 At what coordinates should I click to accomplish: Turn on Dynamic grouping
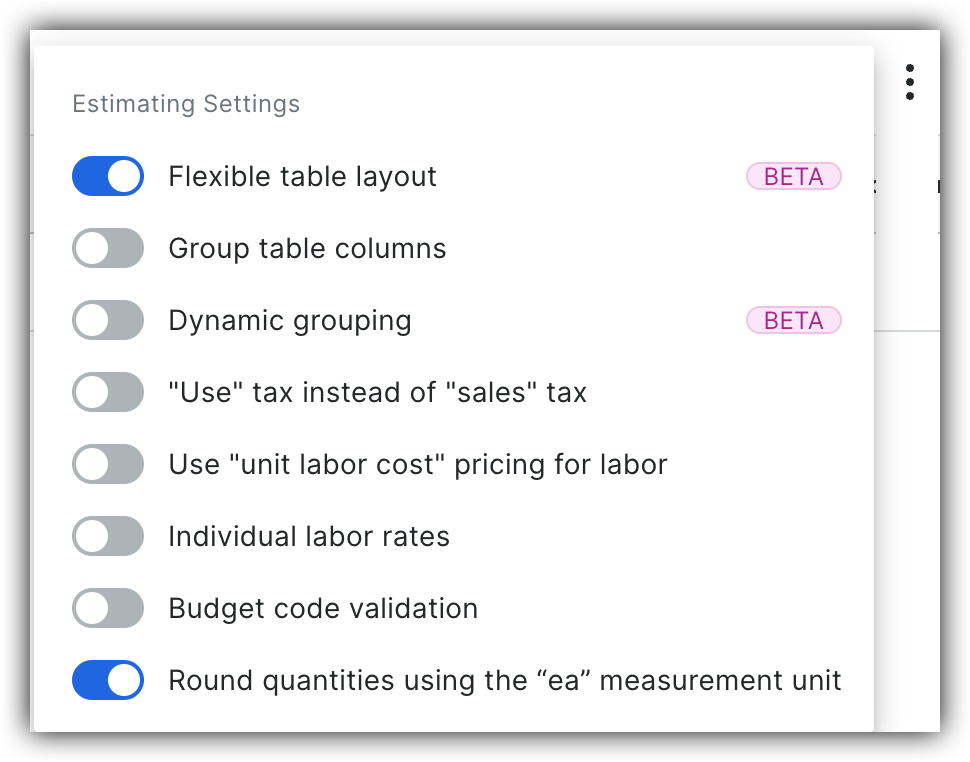[107, 320]
